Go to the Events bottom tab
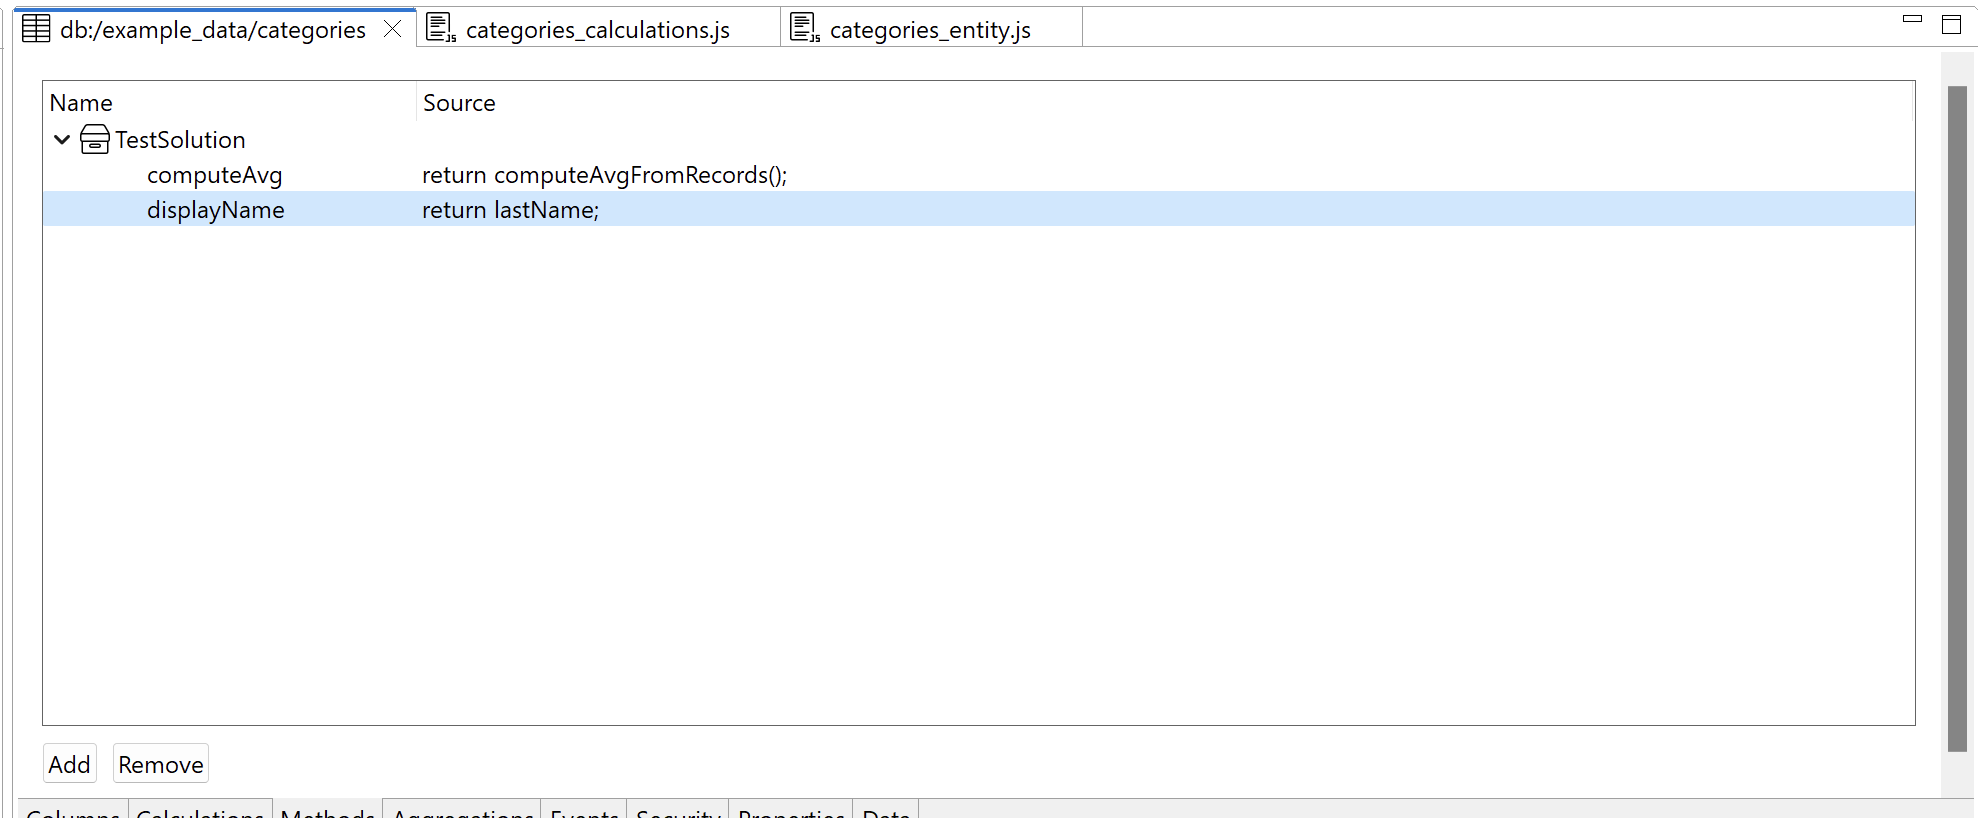The width and height of the screenshot is (1978, 818). click(585, 811)
